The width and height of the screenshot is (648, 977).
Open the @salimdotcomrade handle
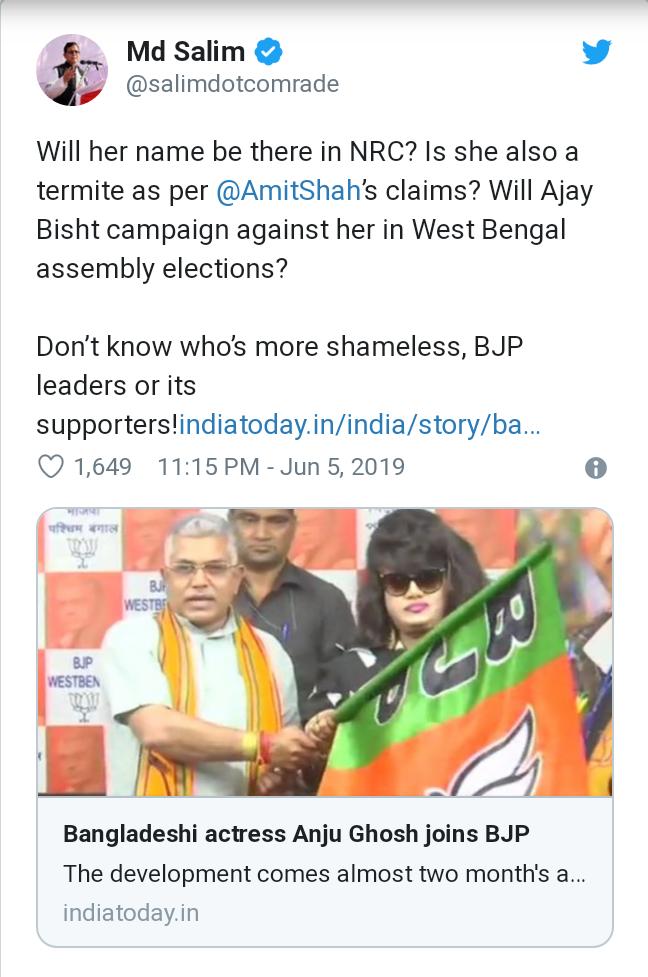pos(232,84)
